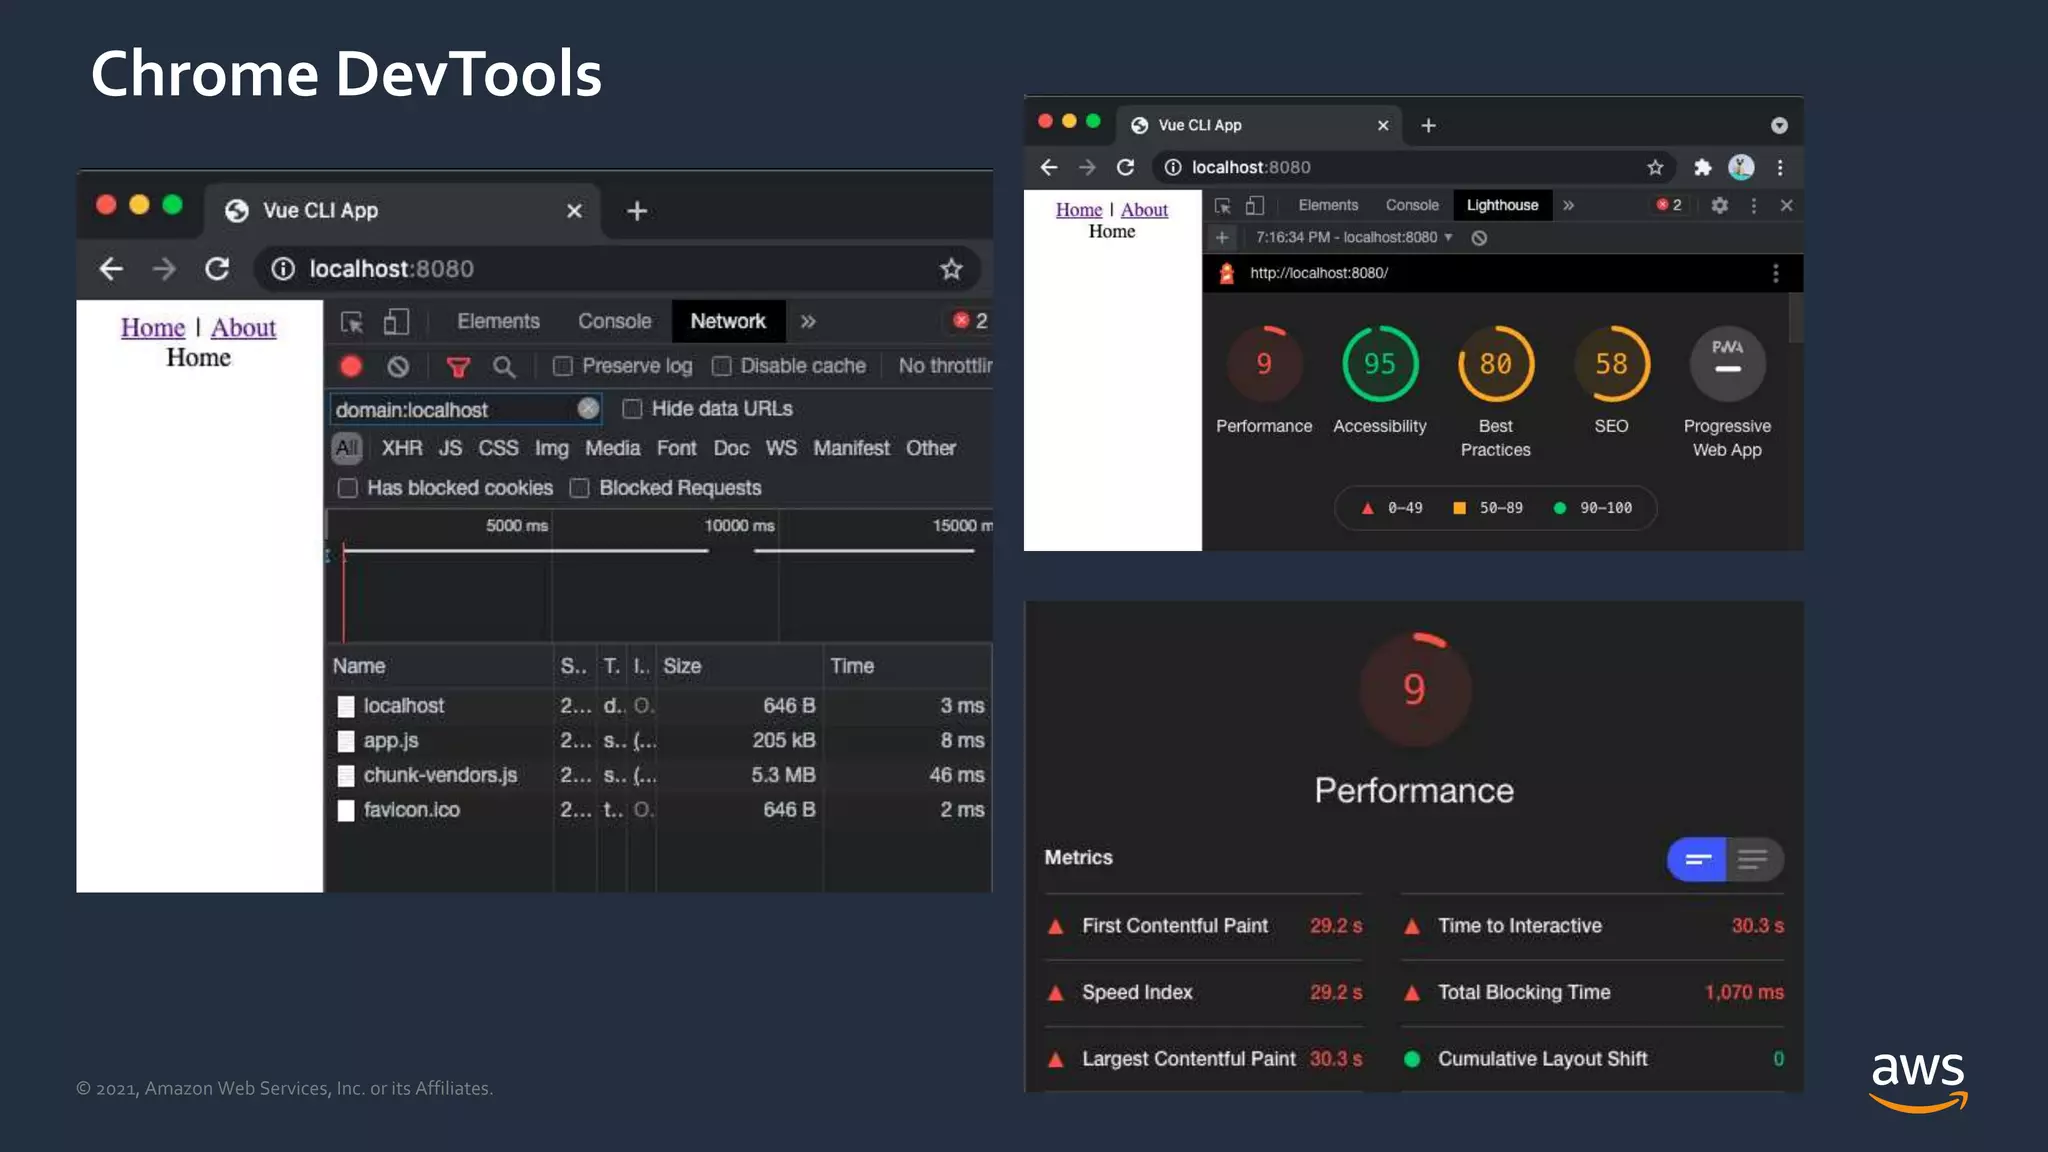Open the Console tab in Lighthouse DevTools
Screen dimensions: 2048x1152
pos(1412,205)
